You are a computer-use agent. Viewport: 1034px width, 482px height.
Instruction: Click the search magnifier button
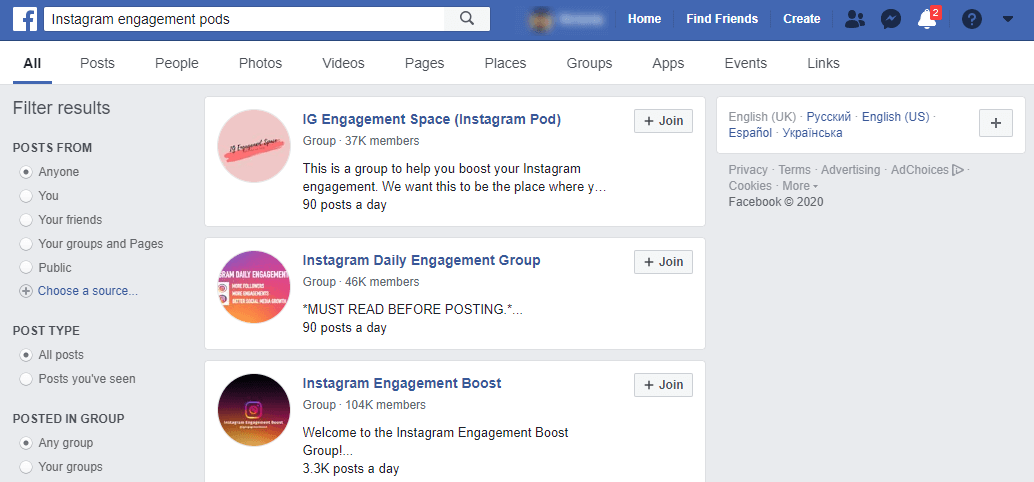[x=467, y=19]
